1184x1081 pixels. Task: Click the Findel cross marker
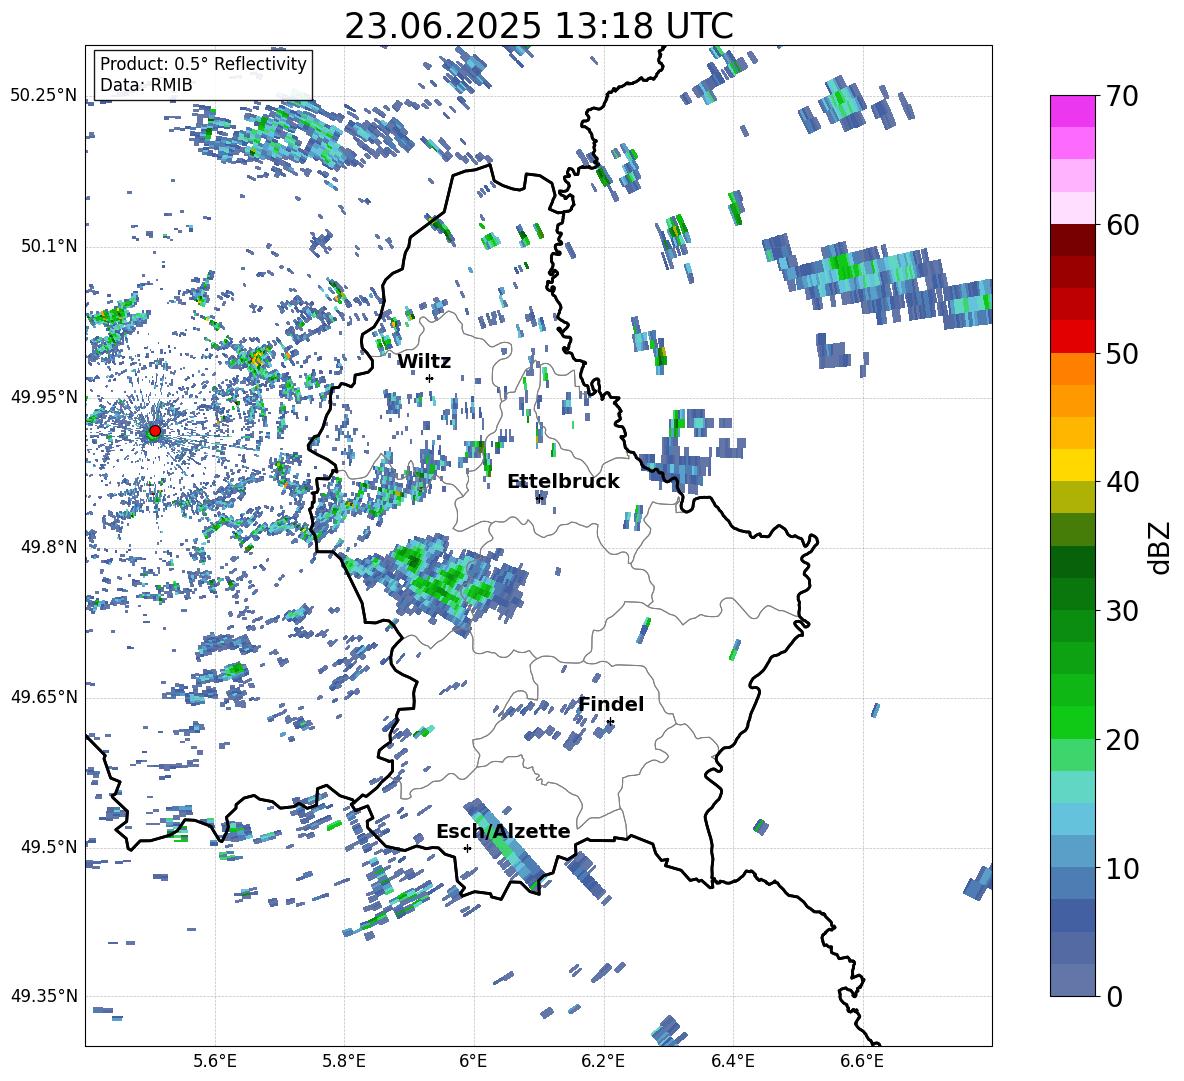610,722
